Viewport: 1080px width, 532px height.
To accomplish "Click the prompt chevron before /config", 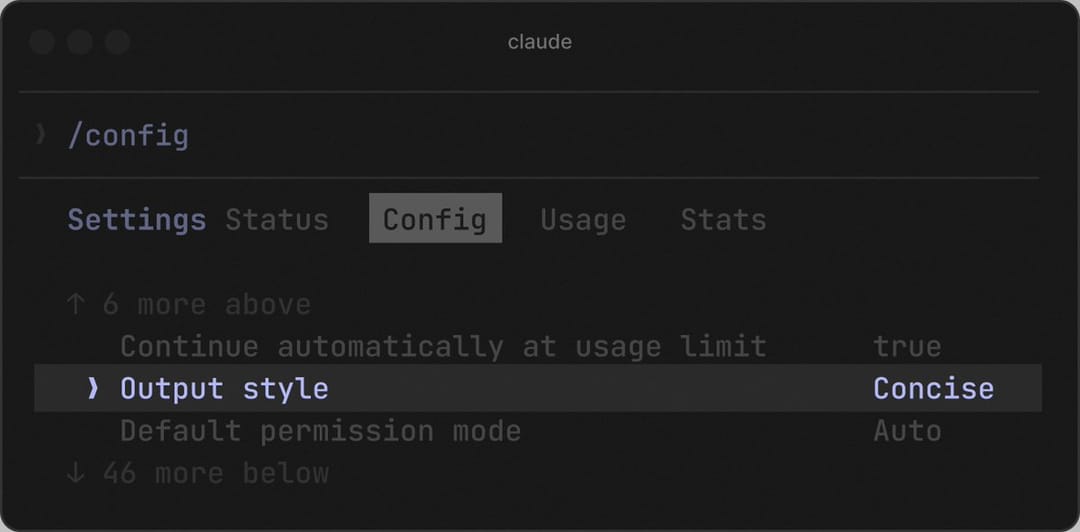I will [x=41, y=134].
